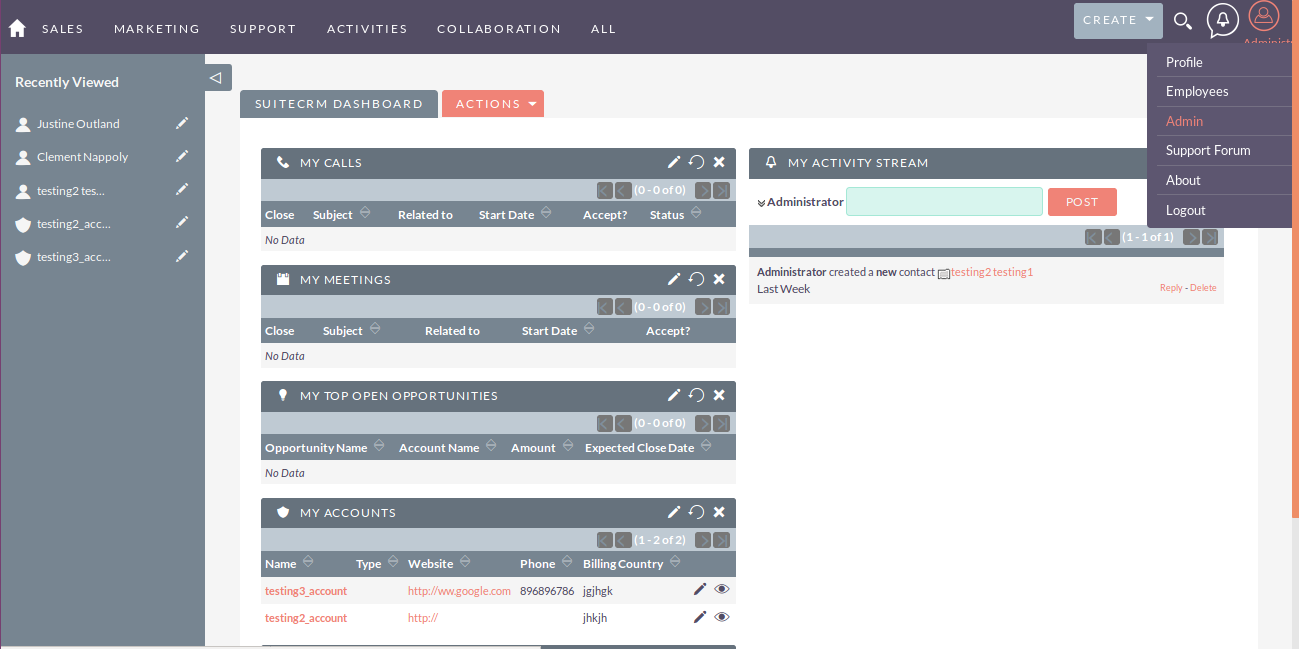Image resolution: width=1299 pixels, height=649 pixels.
Task: Click the POST button in activity stream
Action: 1082,202
